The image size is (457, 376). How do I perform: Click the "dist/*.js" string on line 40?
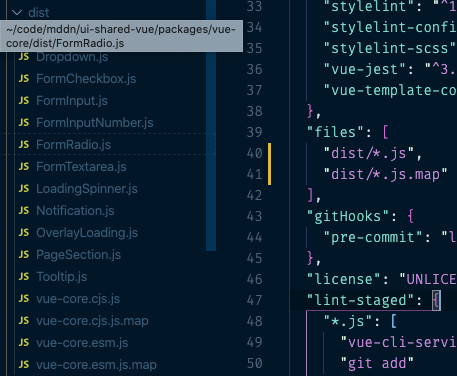(x=369, y=153)
